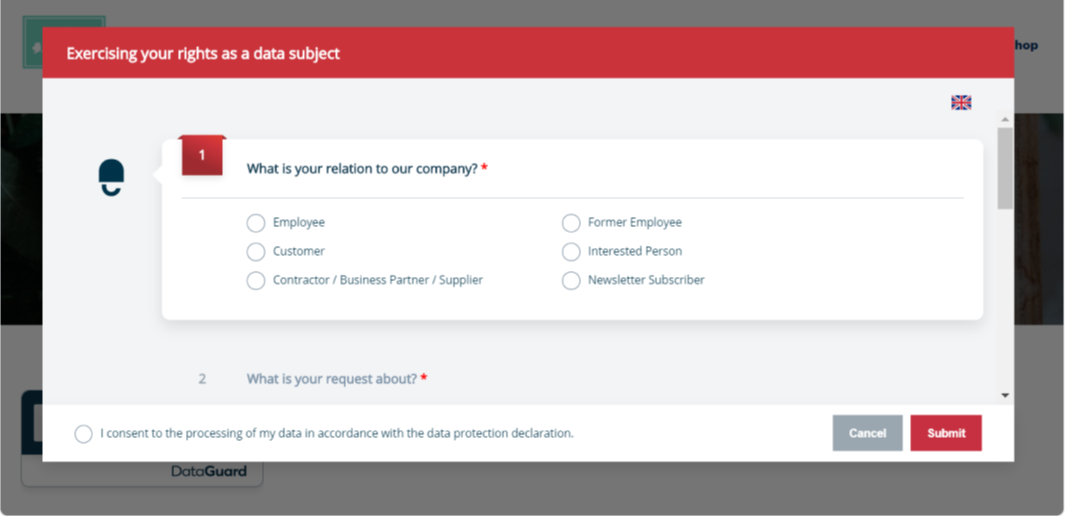Click the step number 2 label
This screenshot has height=516, width=1065.
(202, 379)
